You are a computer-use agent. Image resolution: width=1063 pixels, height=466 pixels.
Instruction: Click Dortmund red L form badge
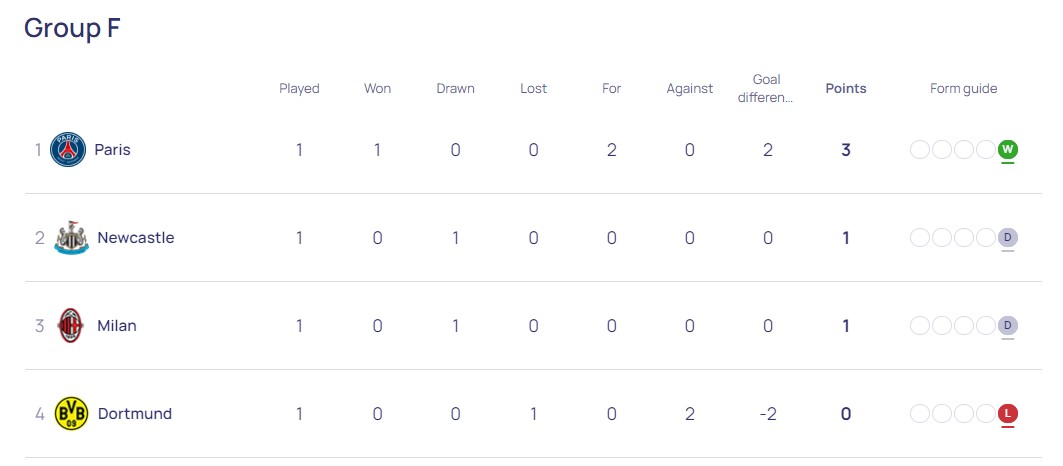(1007, 413)
